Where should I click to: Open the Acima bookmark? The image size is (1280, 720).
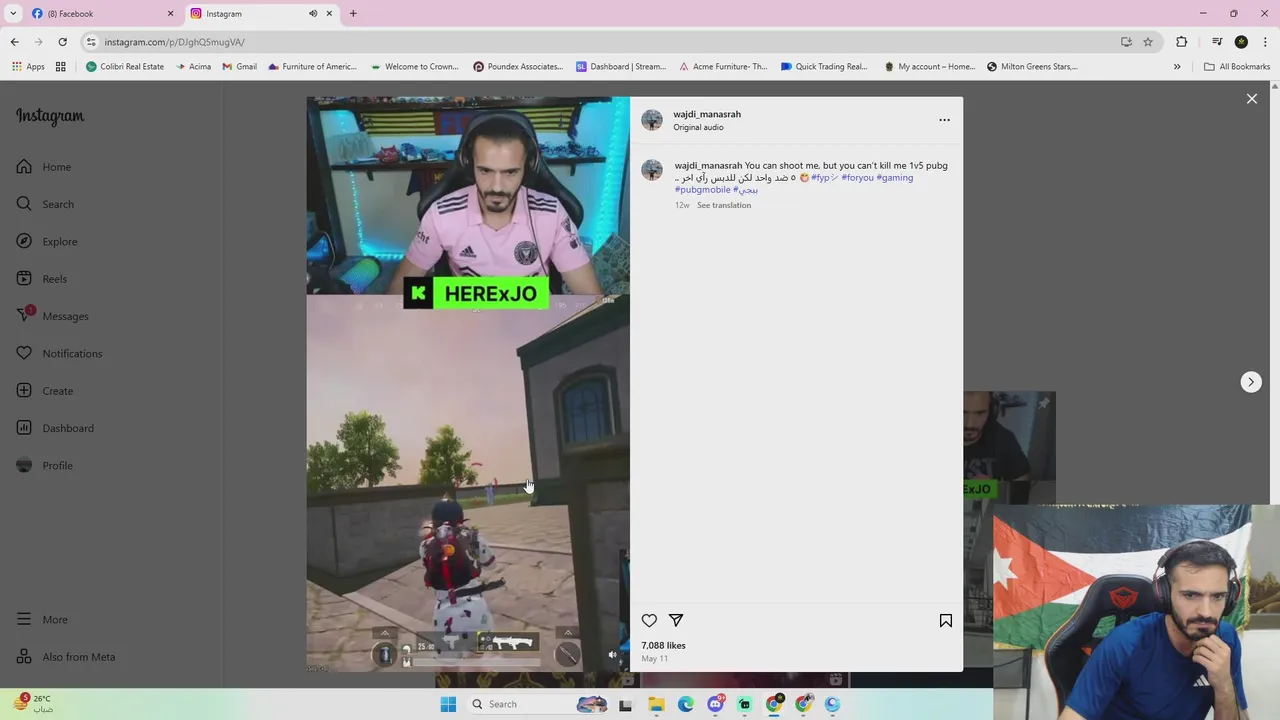point(193,67)
